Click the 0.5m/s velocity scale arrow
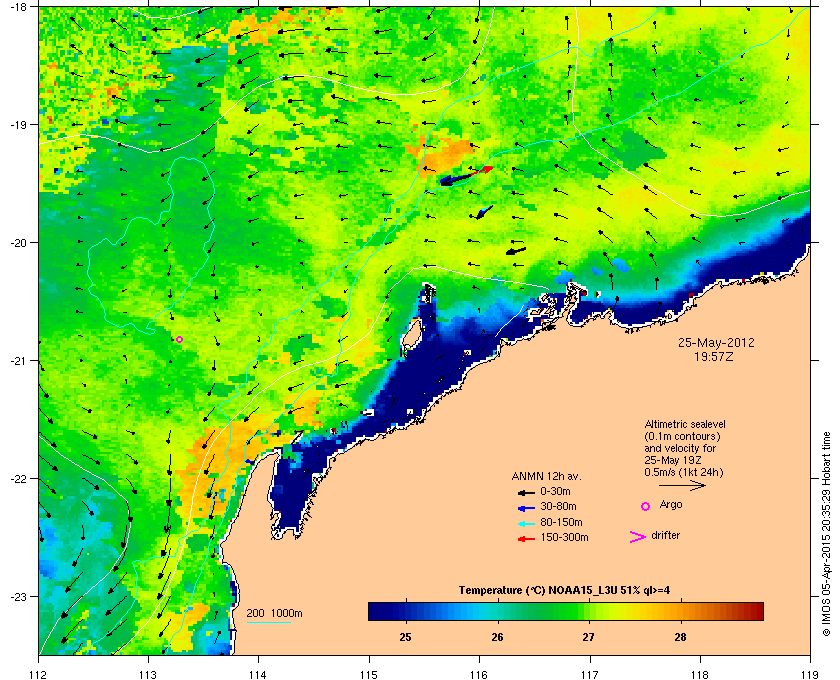 pos(682,485)
